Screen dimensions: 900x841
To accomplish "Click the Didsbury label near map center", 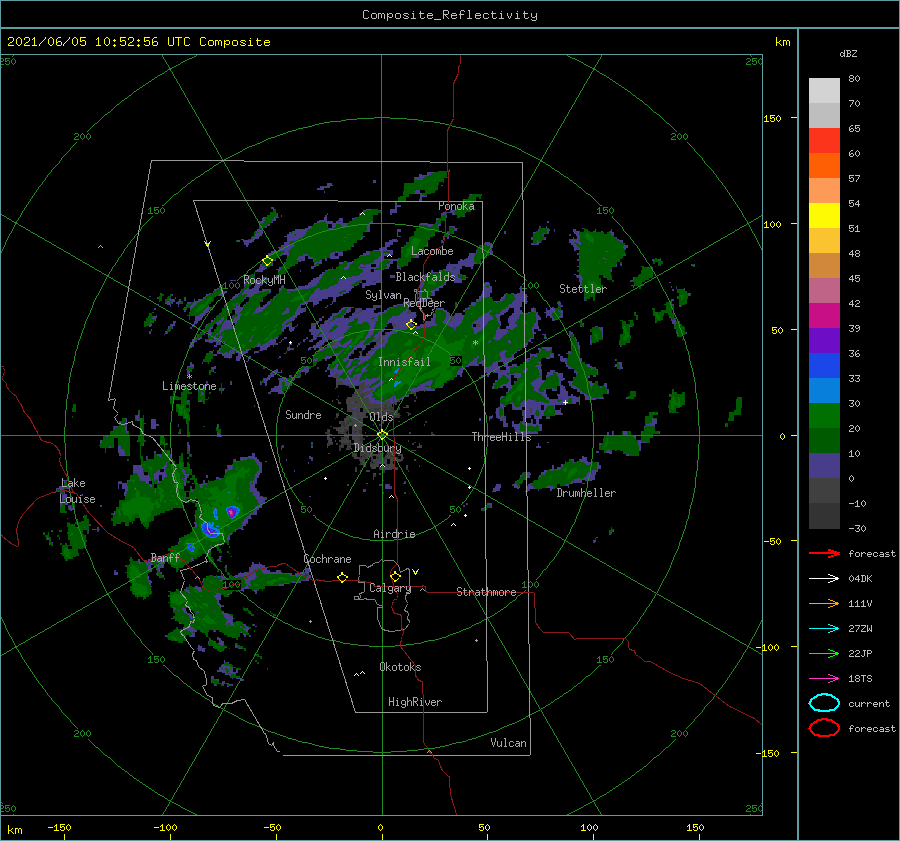I will coord(377,448).
